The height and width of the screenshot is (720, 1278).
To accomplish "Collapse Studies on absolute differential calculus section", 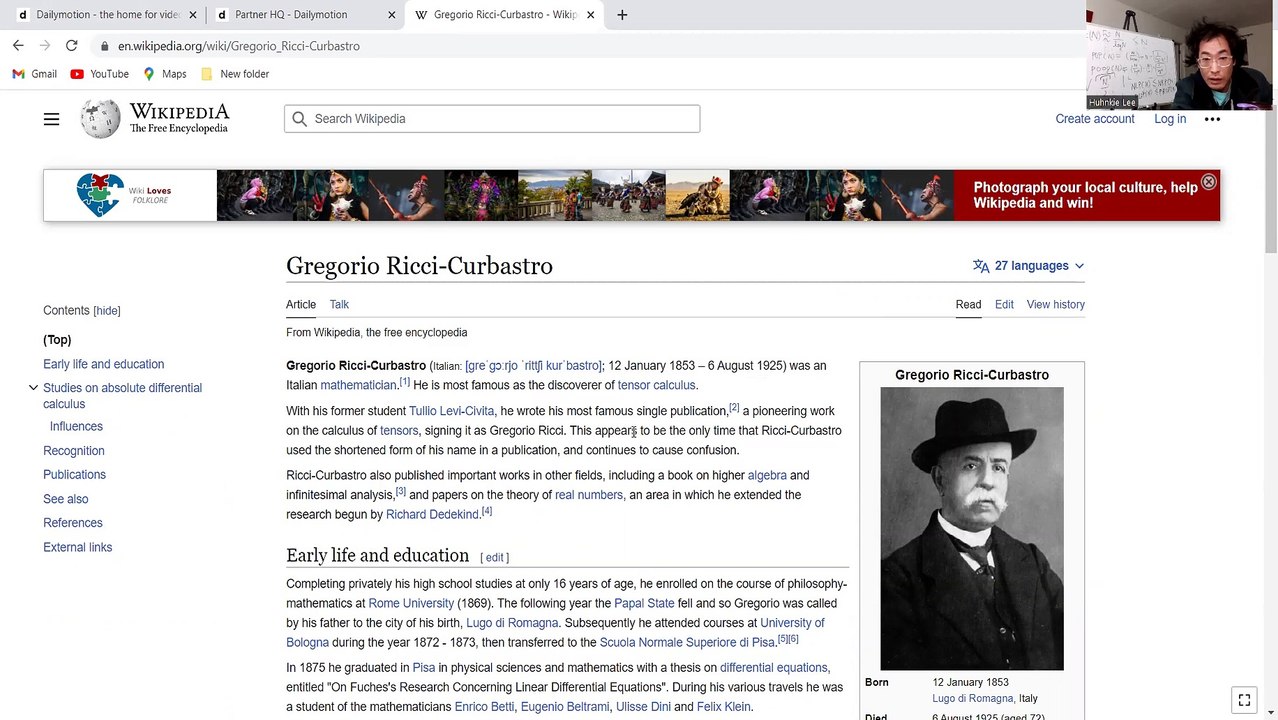I will [x=33, y=388].
